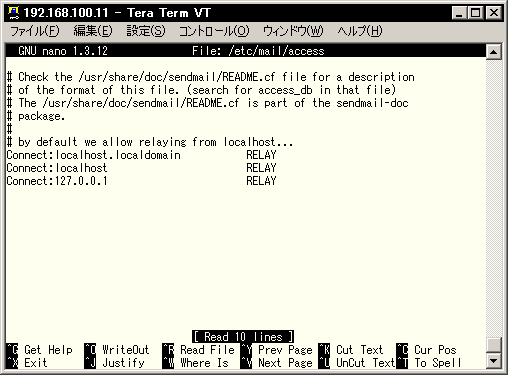Screen dimensions: 508x375
Task: Click the 'Connect:localhost' entry line
Action: click(x=141, y=168)
